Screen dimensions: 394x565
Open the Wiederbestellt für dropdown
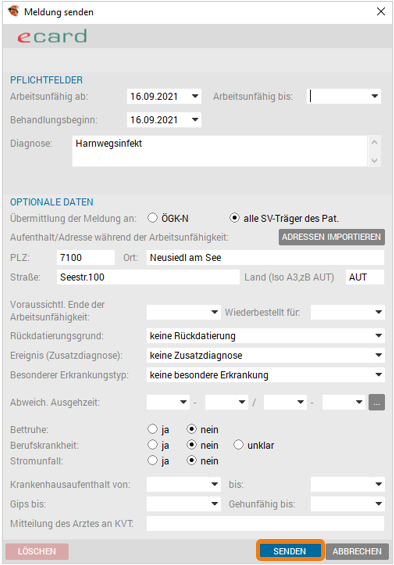coord(378,312)
